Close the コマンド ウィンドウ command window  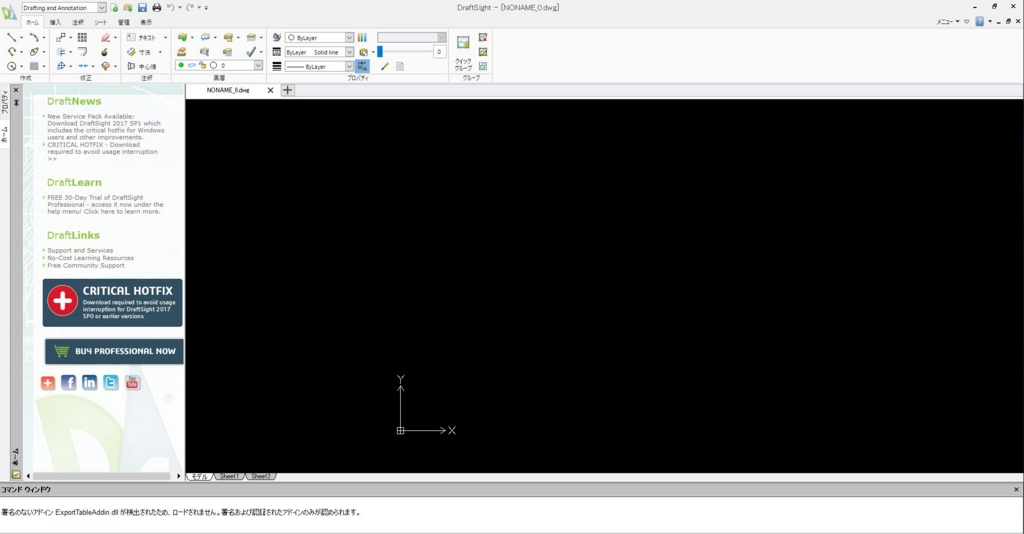(x=1016, y=489)
